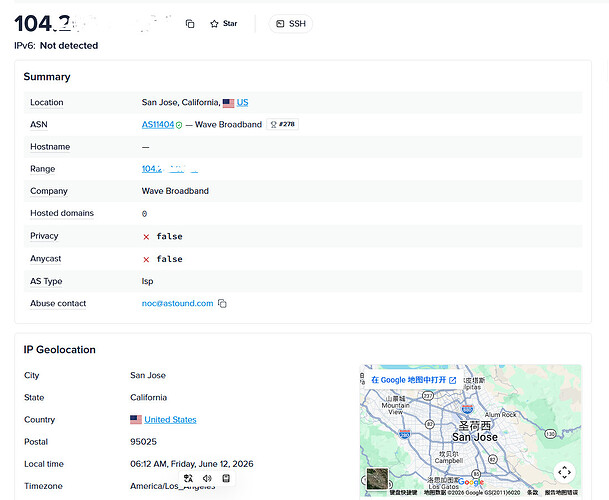Viewport: 609px width, 500px height.
Task: Click the verified shield icon next to AS11404
Action: [179, 125]
